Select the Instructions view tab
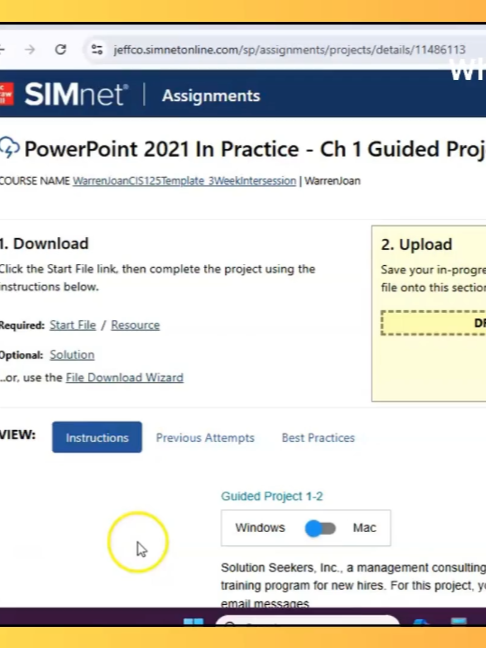 point(97,437)
